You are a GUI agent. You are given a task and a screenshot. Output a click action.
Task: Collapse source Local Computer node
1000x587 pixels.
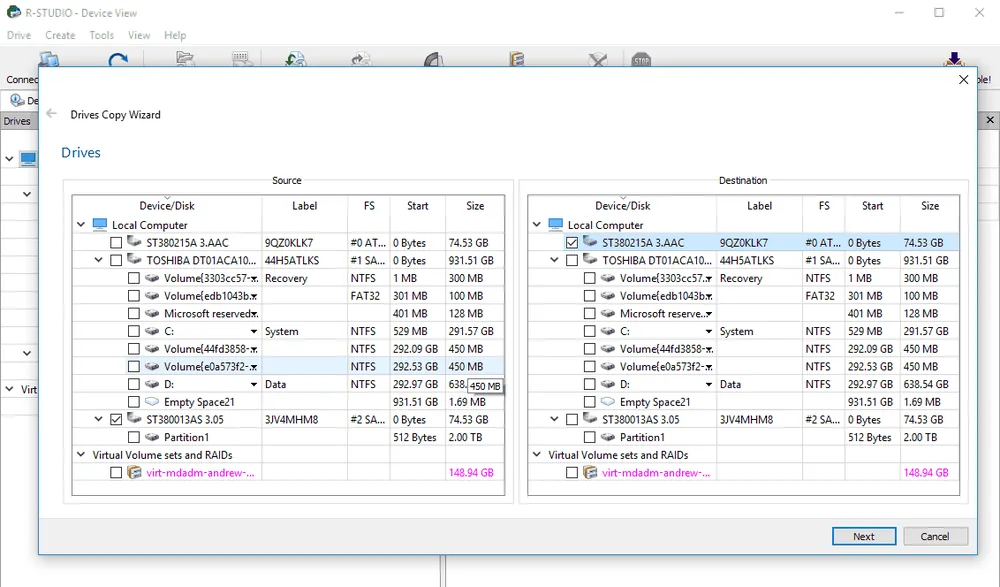point(81,225)
